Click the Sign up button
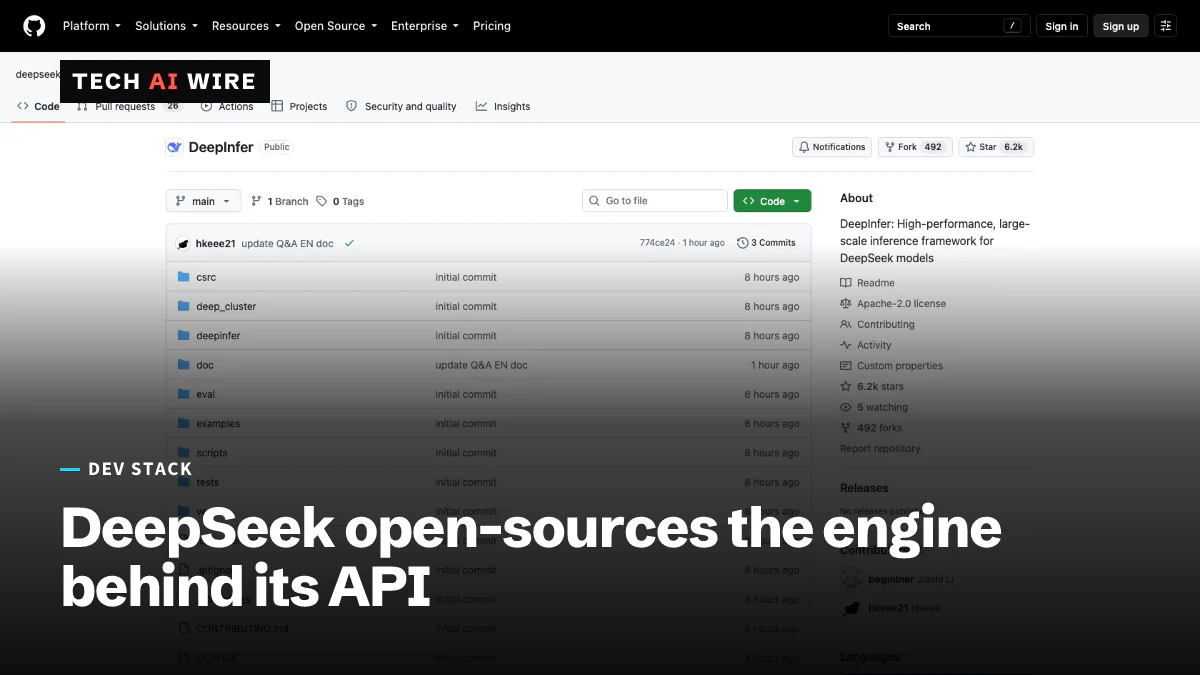This screenshot has height=675, width=1200. (1121, 26)
